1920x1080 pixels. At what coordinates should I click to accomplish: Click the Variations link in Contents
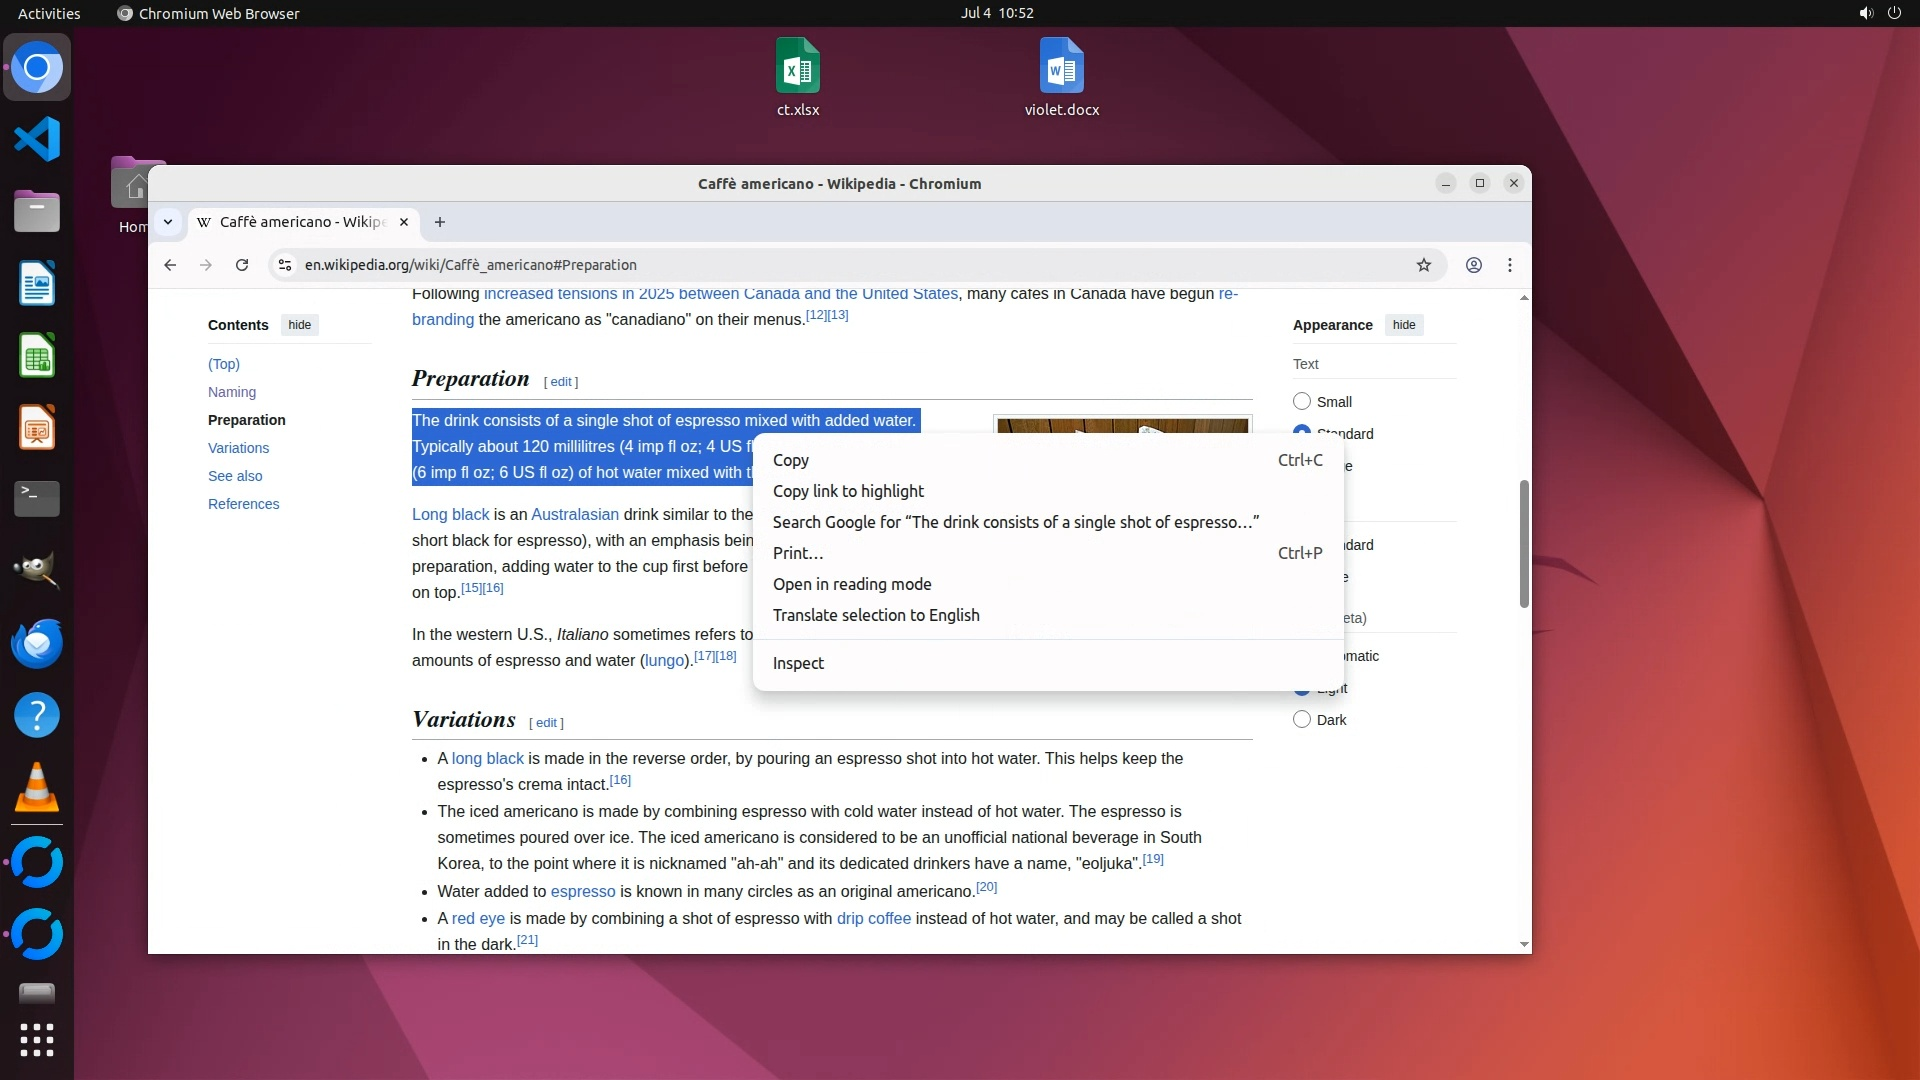[x=238, y=448]
